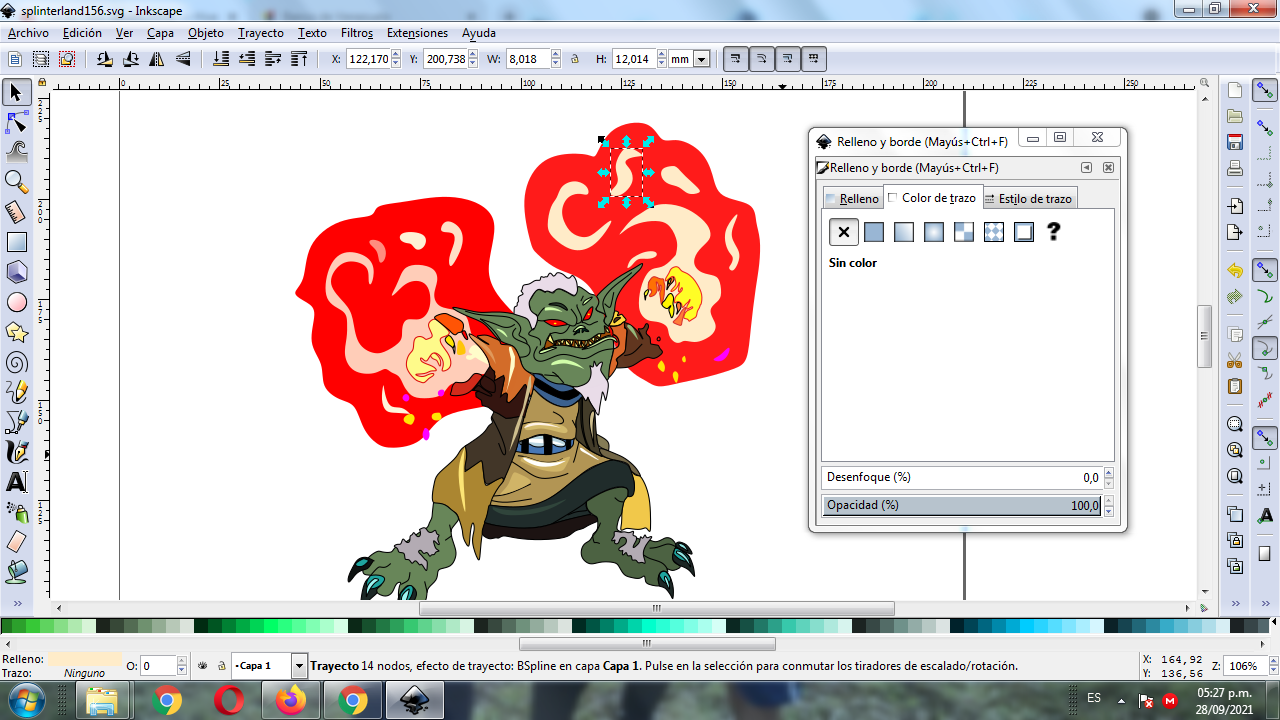Viewport: 1280px width, 720px height.
Task: Click the Cut scissors icon
Action: click(x=1235, y=360)
